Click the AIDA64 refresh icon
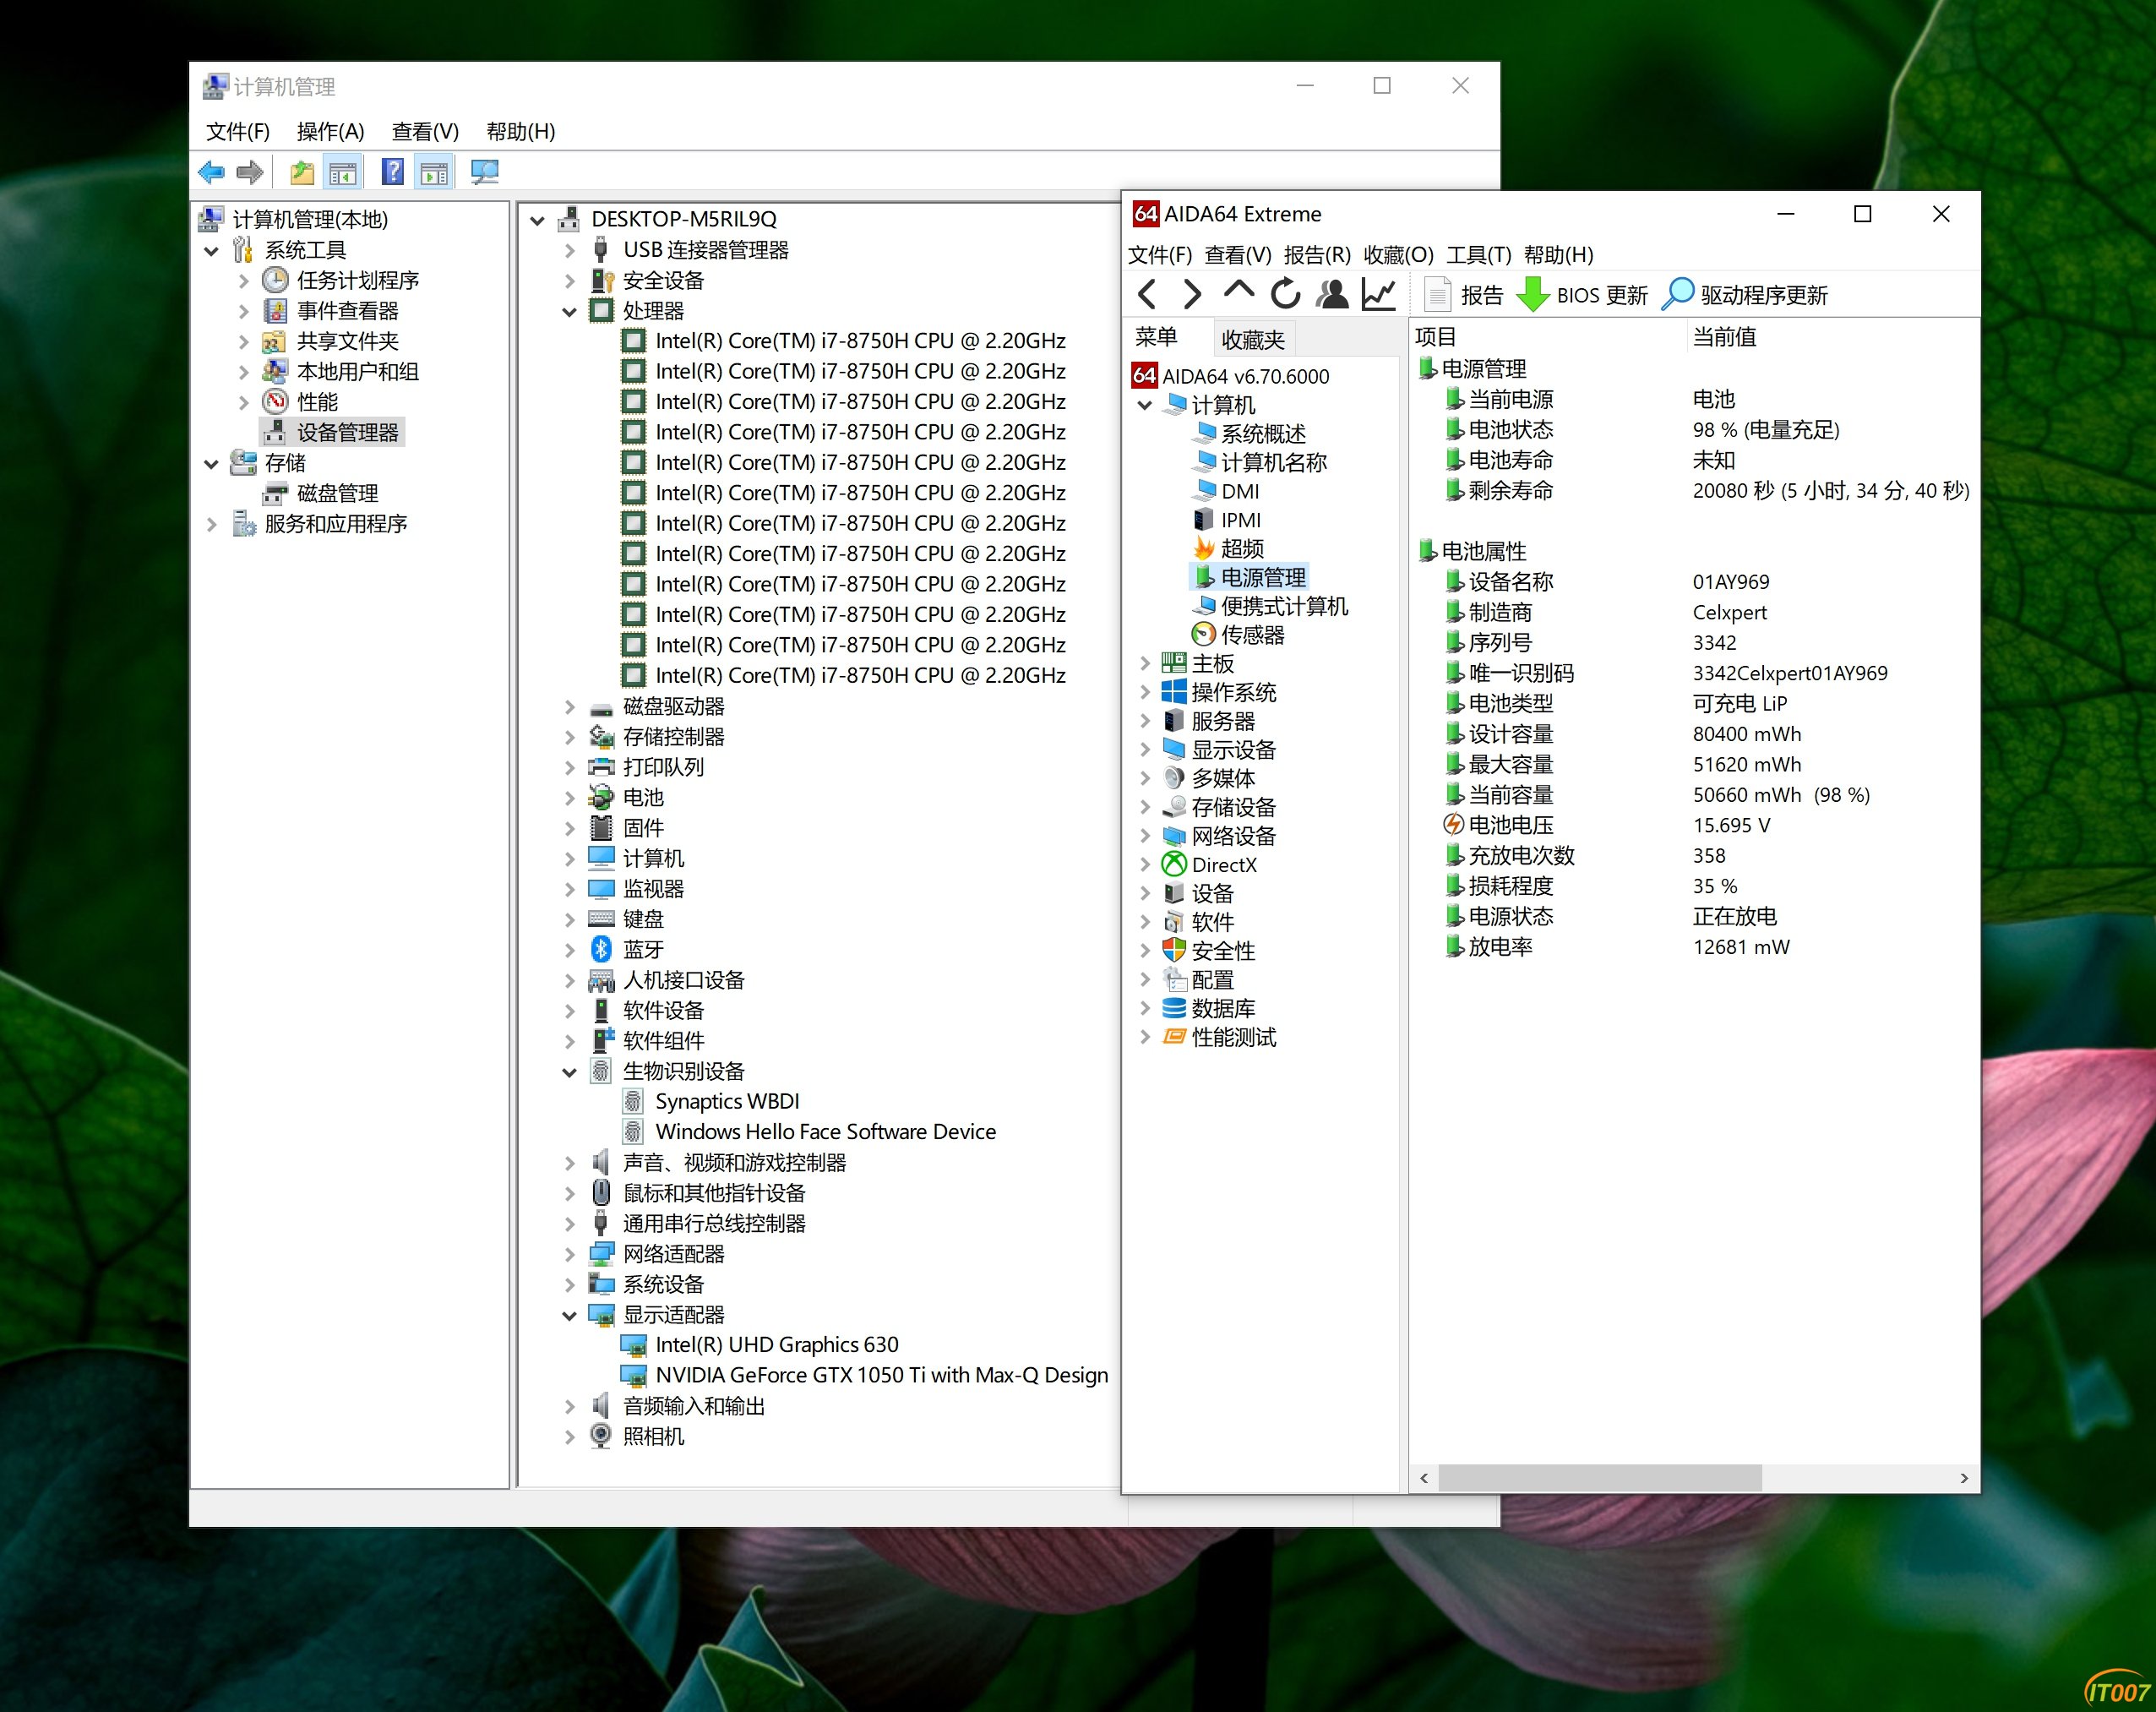This screenshot has width=2156, height=1712. [1285, 294]
